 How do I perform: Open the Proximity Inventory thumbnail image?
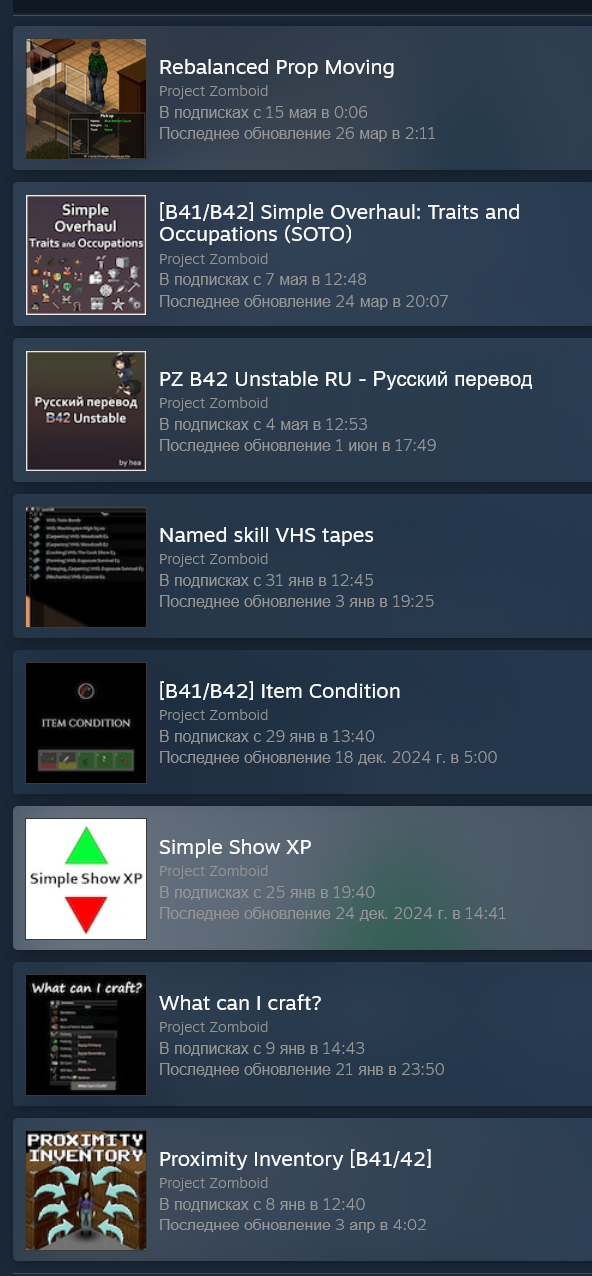86,1191
